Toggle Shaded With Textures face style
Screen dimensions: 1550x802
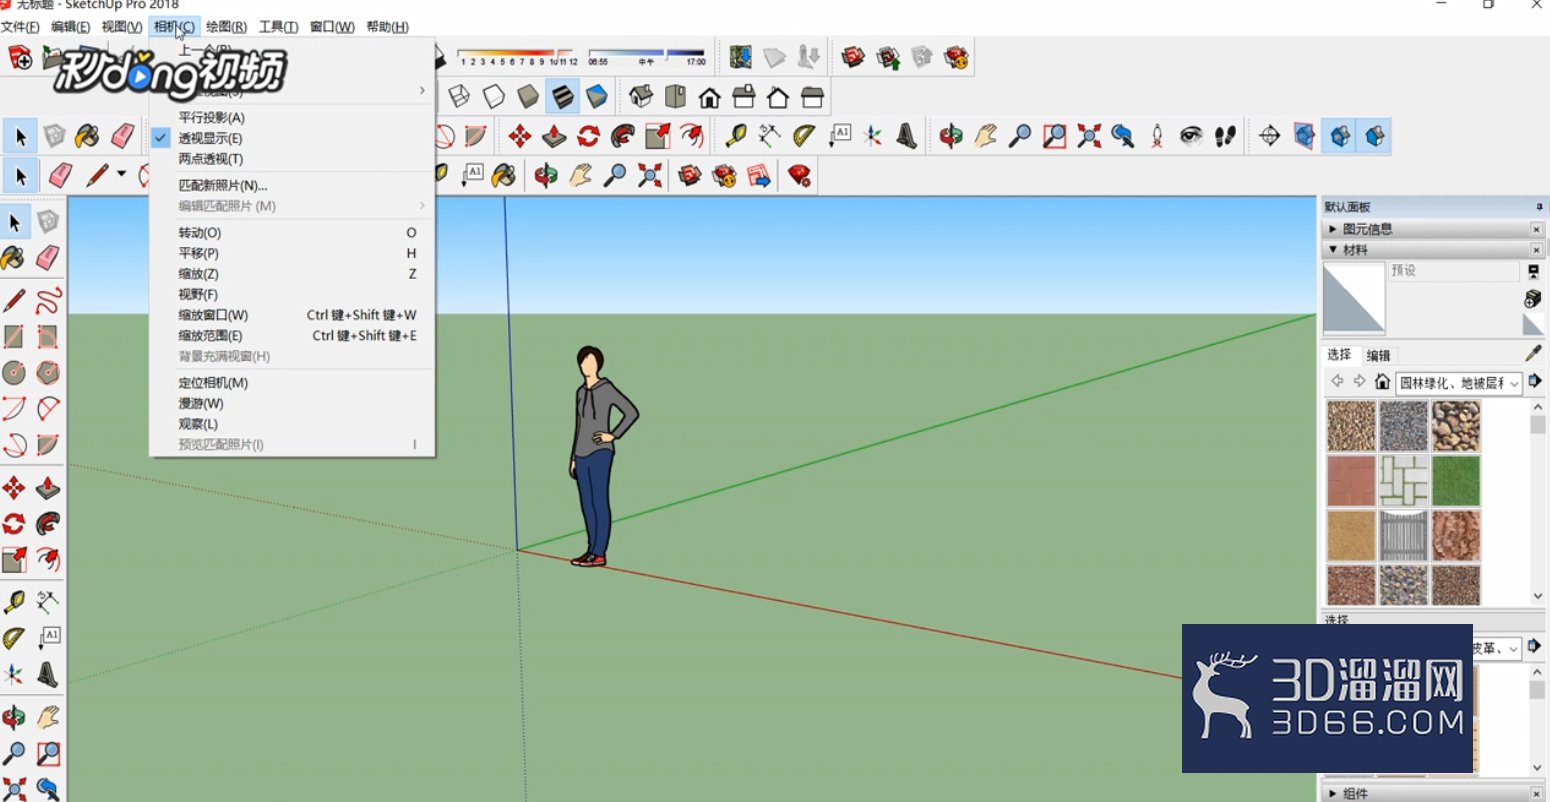click(x=563, y=97)
